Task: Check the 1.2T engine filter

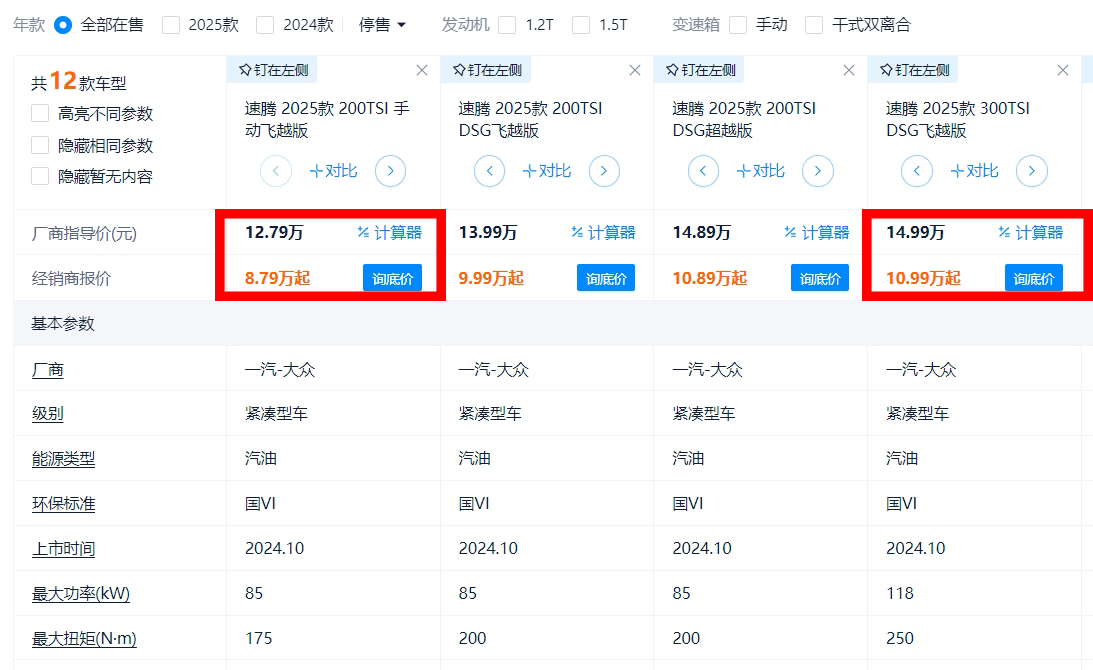Action: pyautogui.click(x=507, y=25)
